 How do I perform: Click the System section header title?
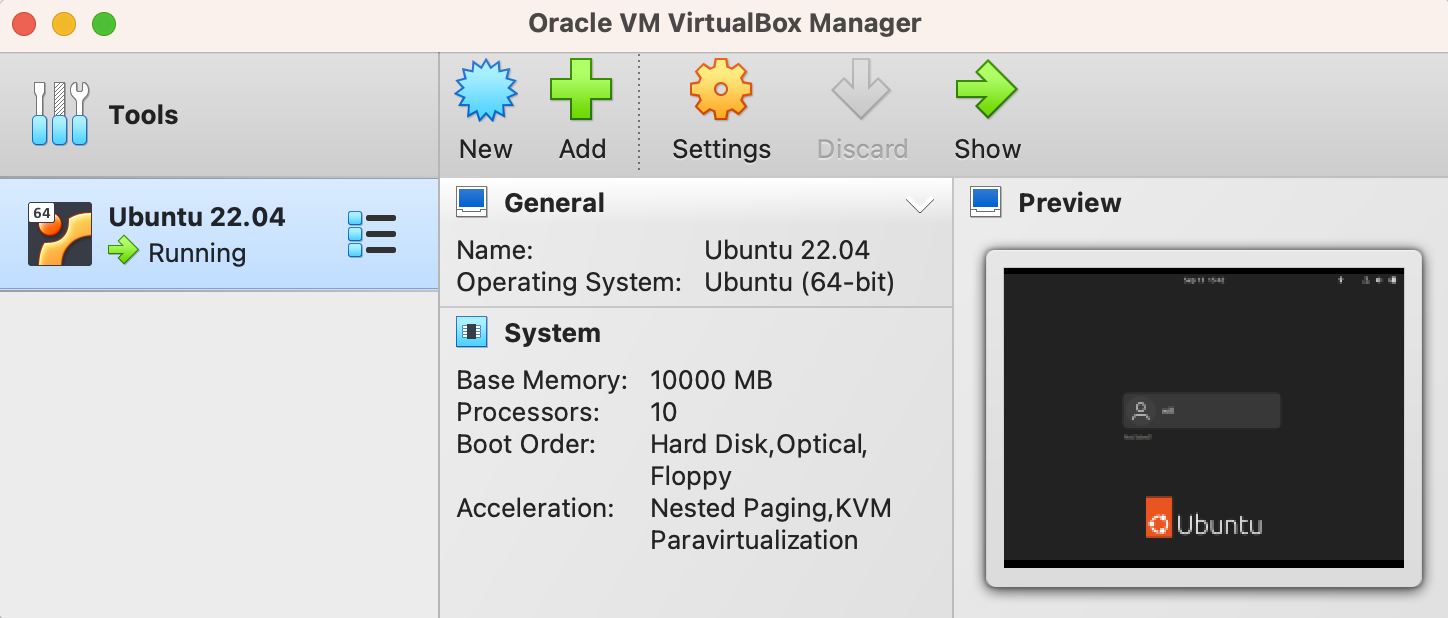(x=552, y=333)
